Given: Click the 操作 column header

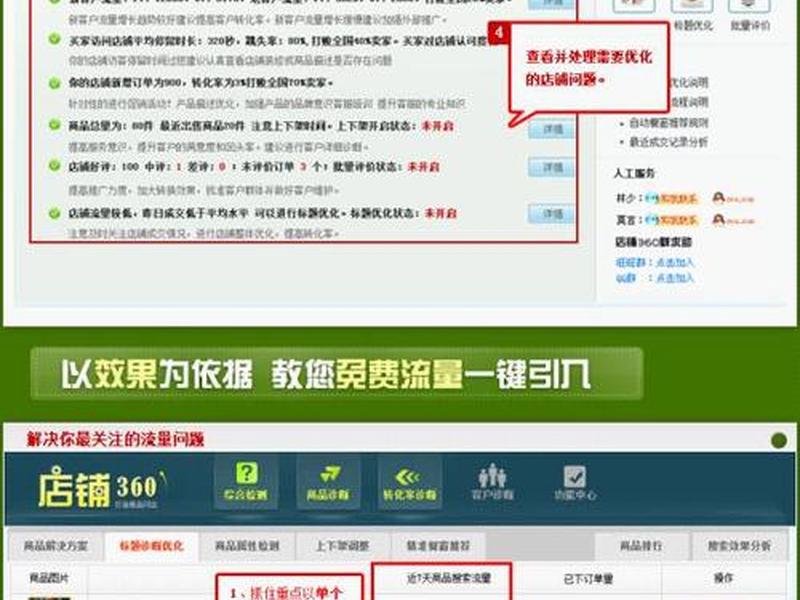Looking at the screenshot, I should [723, 578].
